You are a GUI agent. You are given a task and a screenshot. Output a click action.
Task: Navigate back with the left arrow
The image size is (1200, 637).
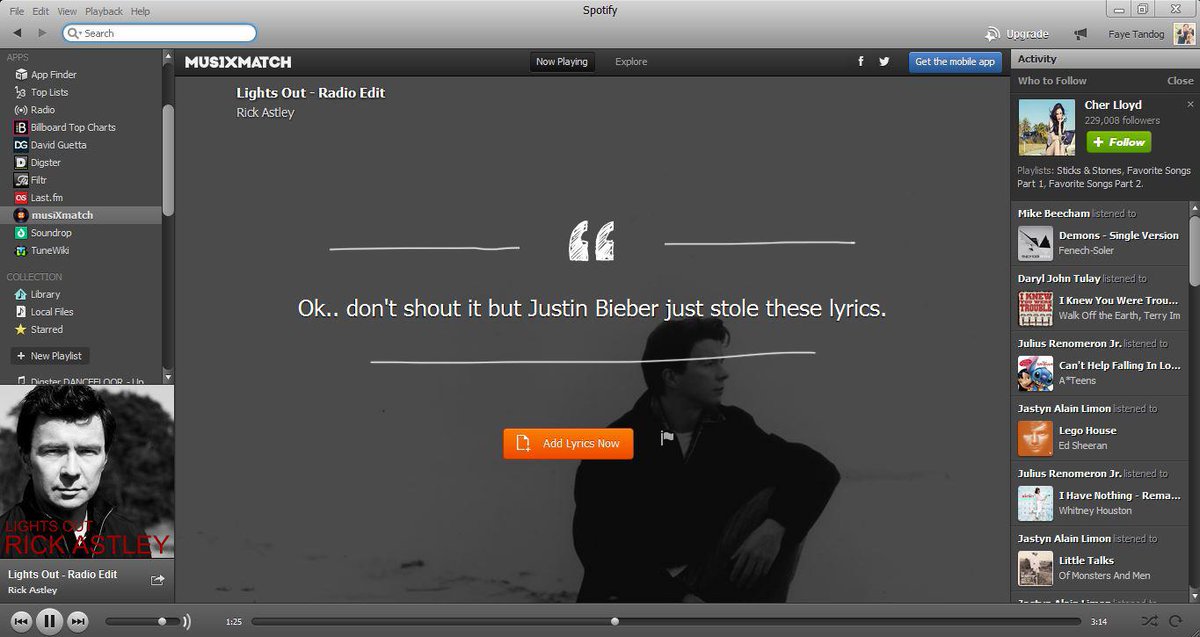click(x=17, y=33)
